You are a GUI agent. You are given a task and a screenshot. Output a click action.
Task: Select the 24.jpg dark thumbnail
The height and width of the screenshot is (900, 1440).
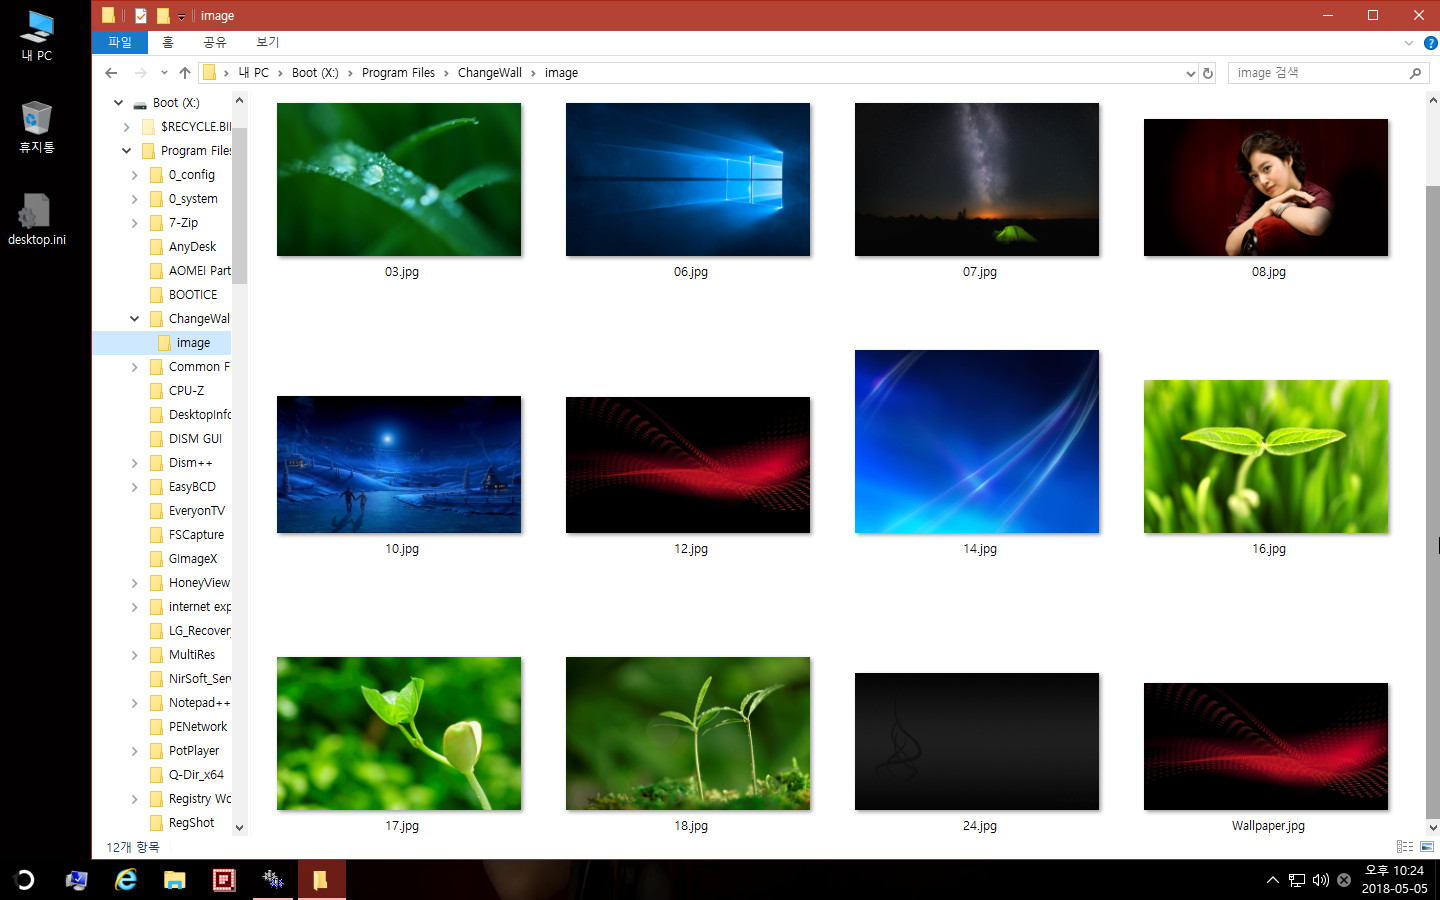977,741
